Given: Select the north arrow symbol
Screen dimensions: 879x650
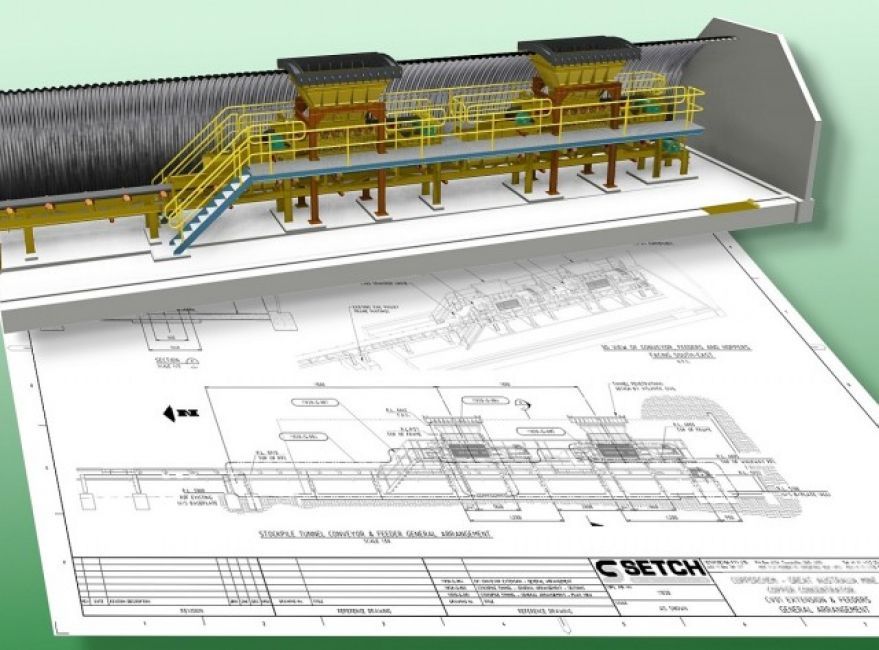Looking at the screenshot, I should [x=170, y=413].
